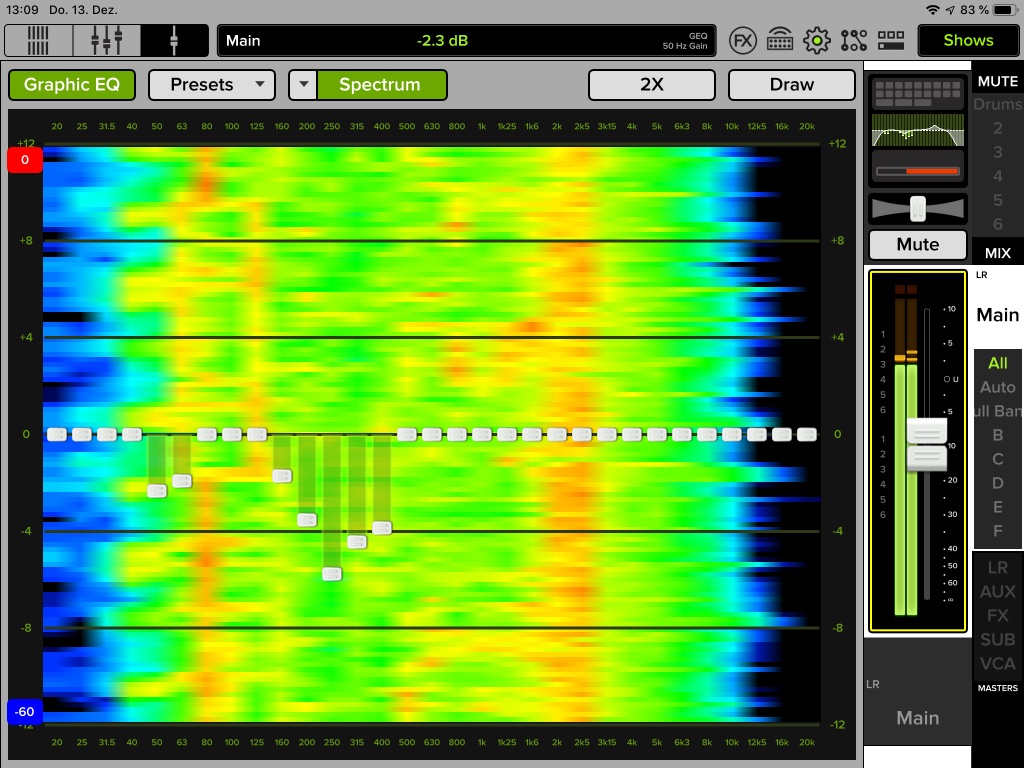Viewport: 1024px width, 768px height.
Task: Select the Drums mute group
Action: pos(997,104)
